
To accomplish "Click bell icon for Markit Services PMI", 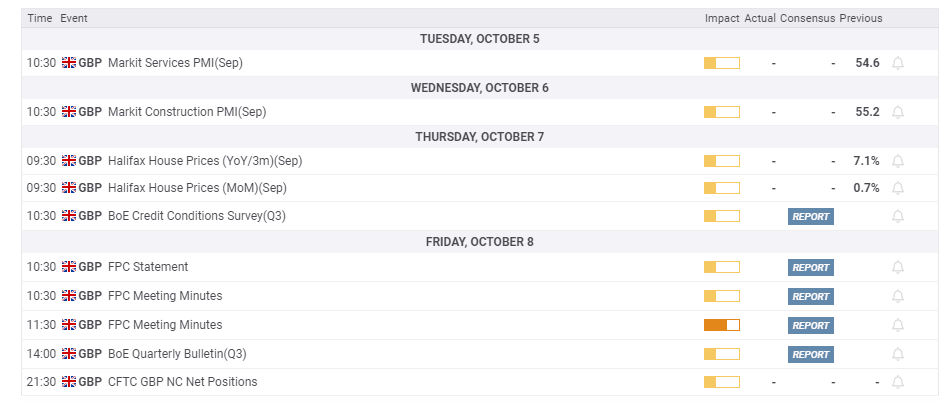I will (897, 63).
